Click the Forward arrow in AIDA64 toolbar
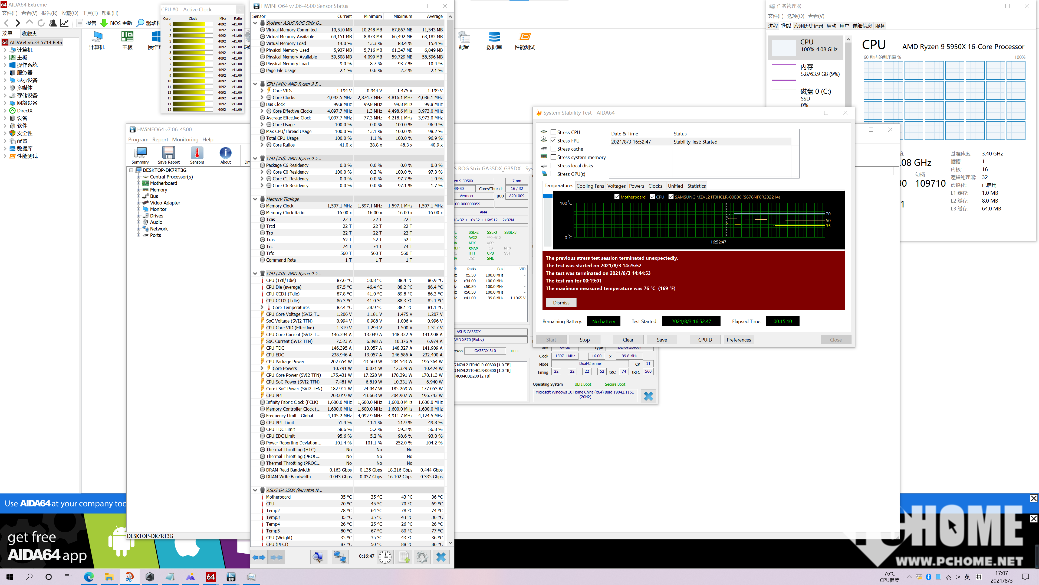Image resolution: width=1039 pixels, height=585 pixels. (18, 23)
